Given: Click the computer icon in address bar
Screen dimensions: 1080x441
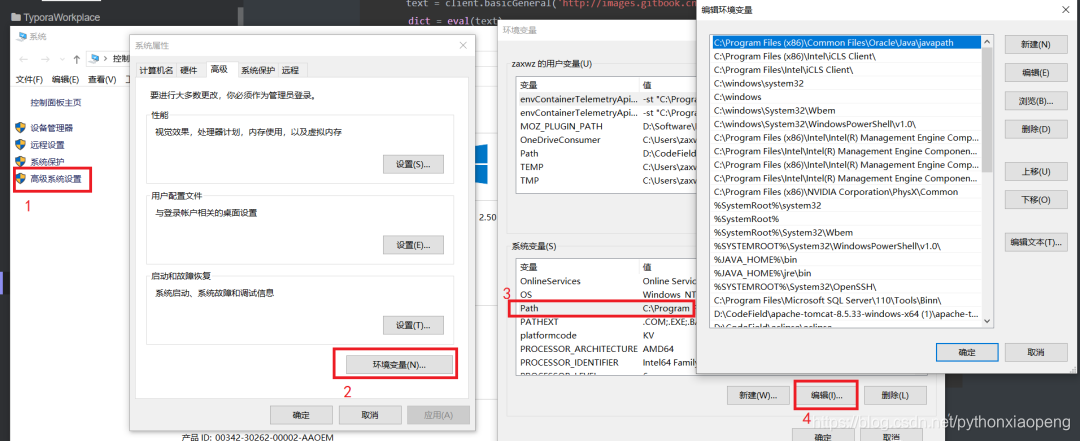Looking at the screenshot, I should click(x=94, y=59).
